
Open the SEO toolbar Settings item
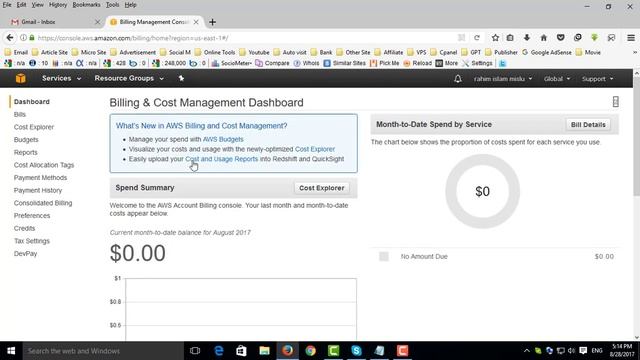pyautogui.click(x=477, y=63)
